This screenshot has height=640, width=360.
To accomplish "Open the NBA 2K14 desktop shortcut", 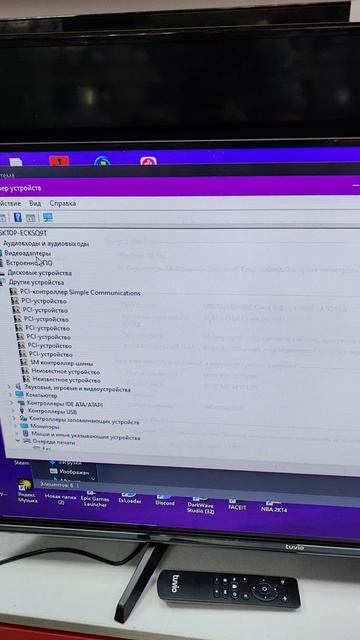I will click(274, 506).
